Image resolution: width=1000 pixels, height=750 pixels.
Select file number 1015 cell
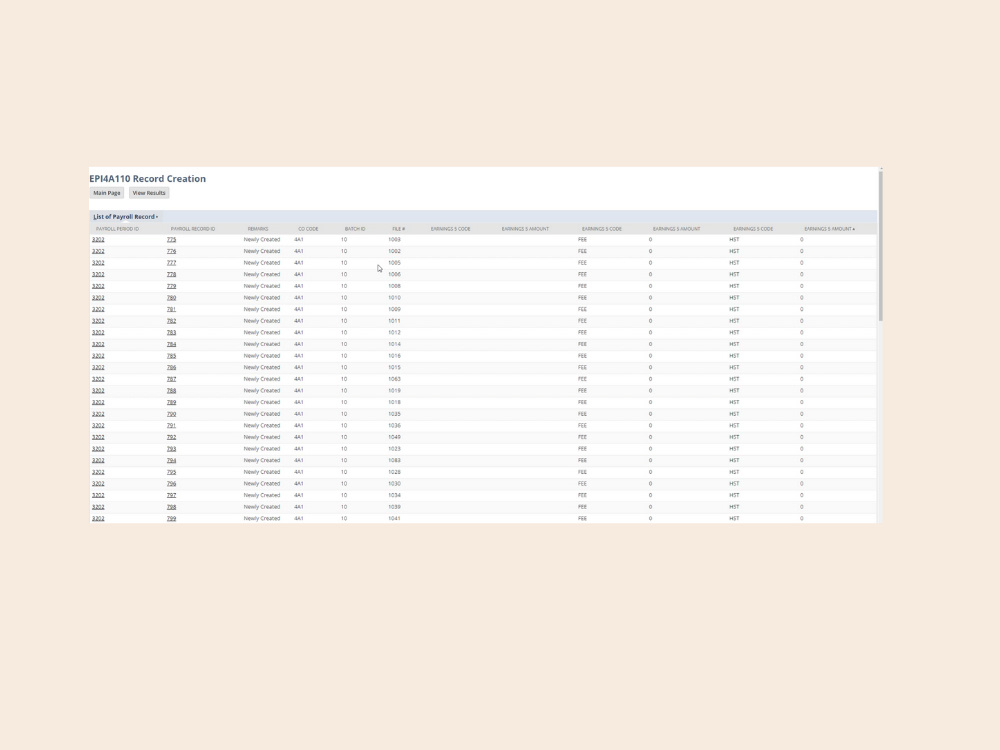[394, 367]
